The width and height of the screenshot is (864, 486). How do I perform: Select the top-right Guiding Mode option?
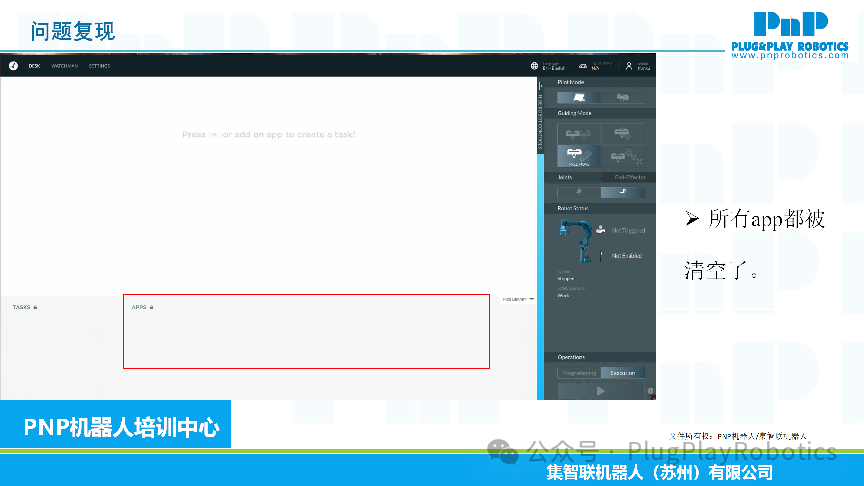tap(623, 134)
